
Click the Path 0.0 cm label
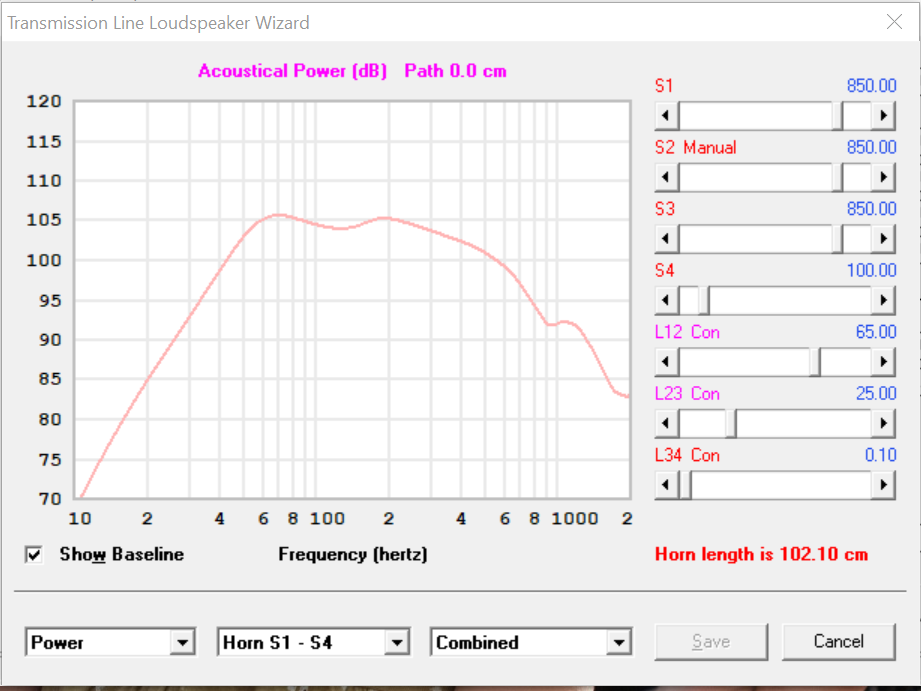pos(455,71)
